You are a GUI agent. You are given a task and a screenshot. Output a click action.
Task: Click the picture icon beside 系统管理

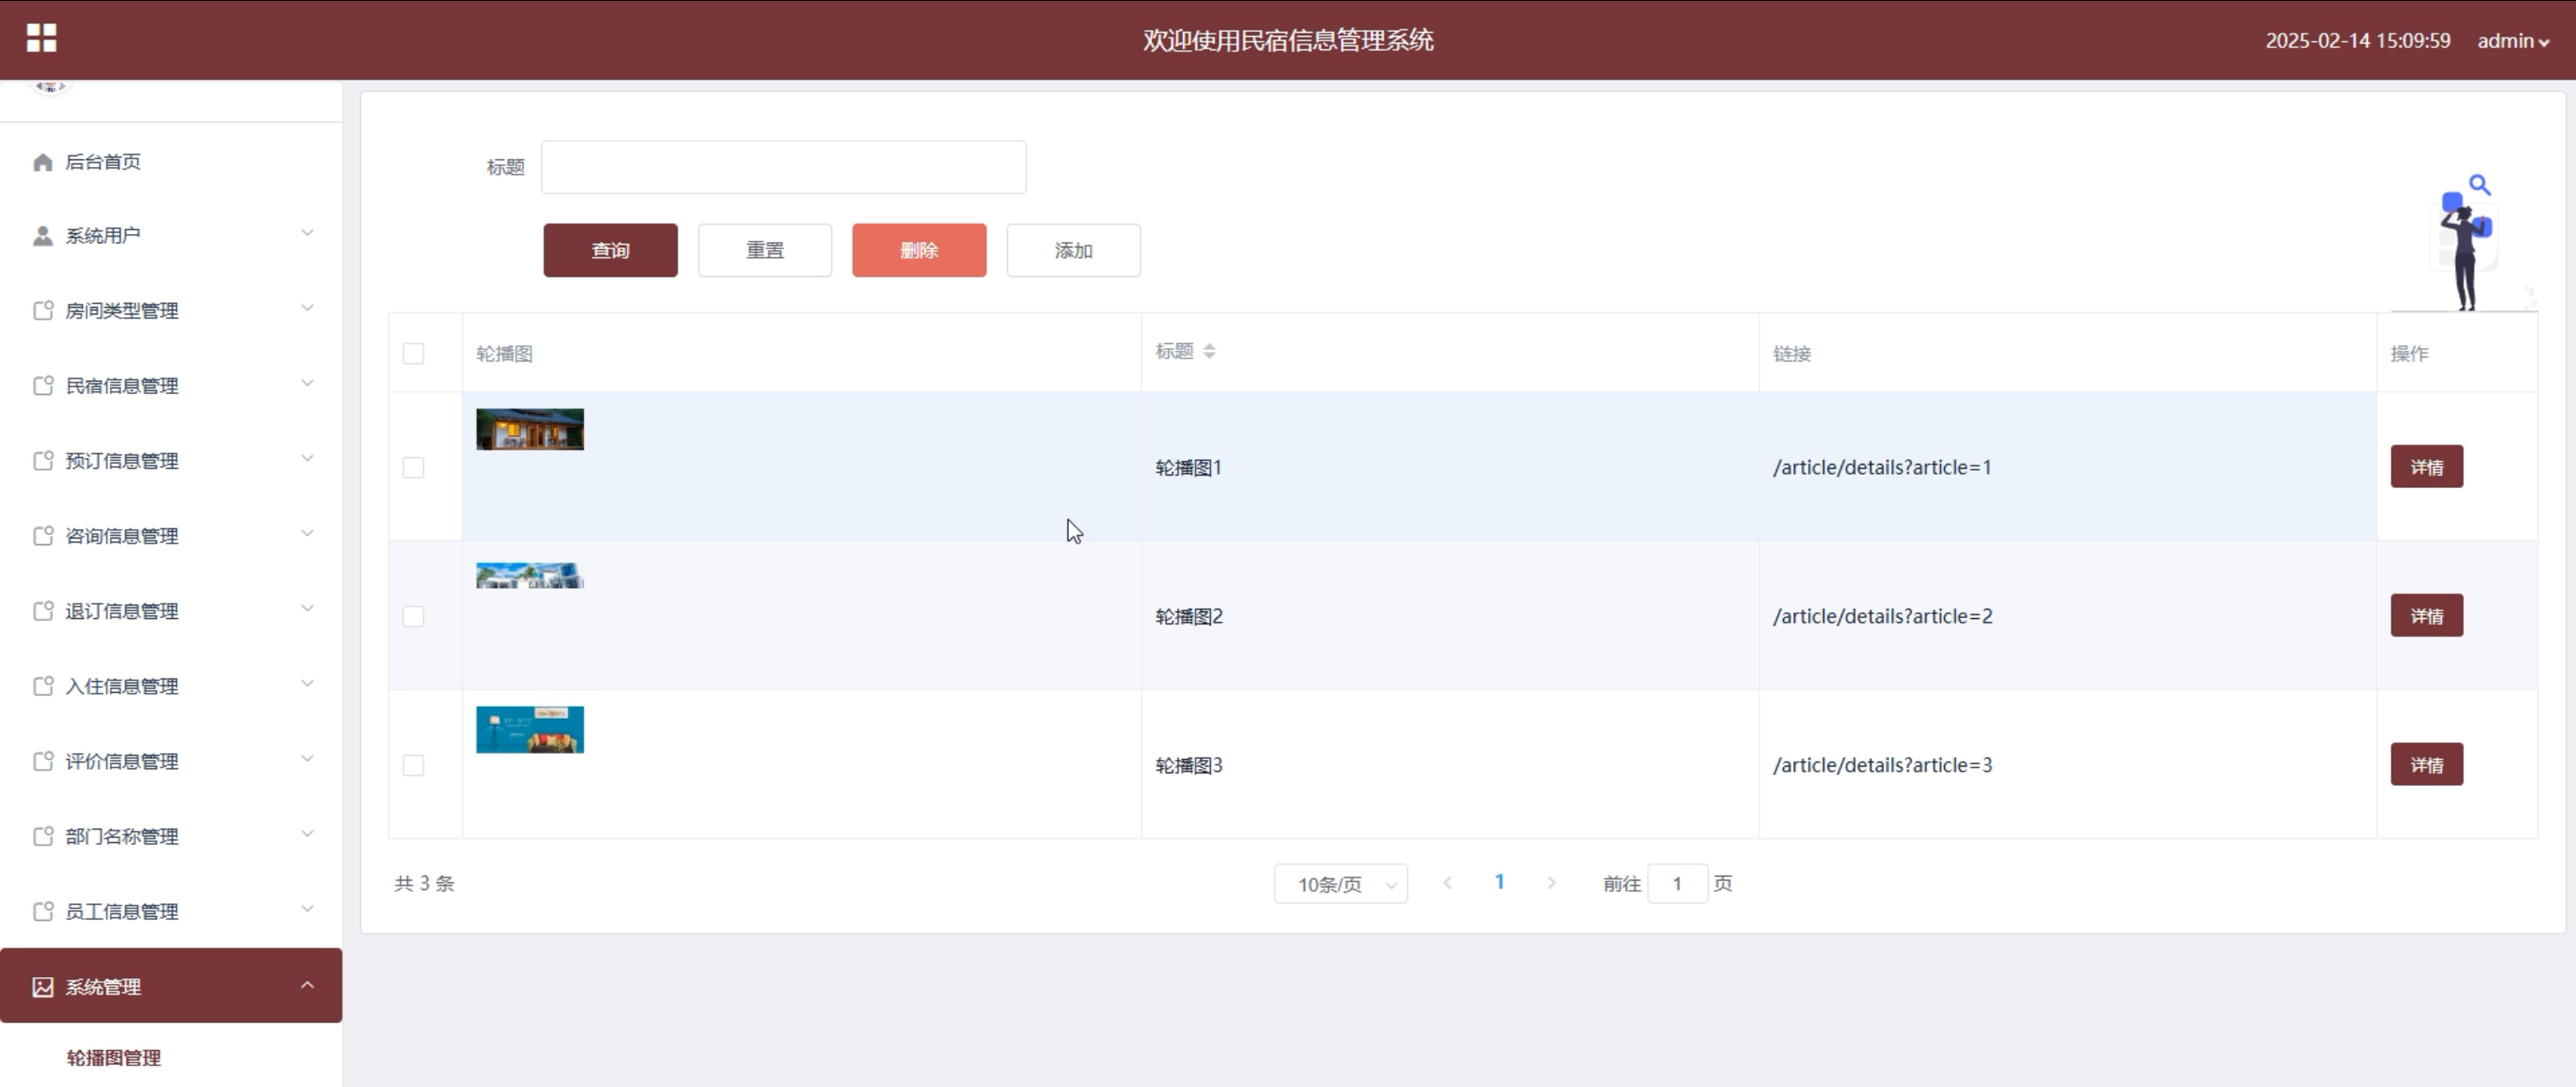click(x=42, y=987)
